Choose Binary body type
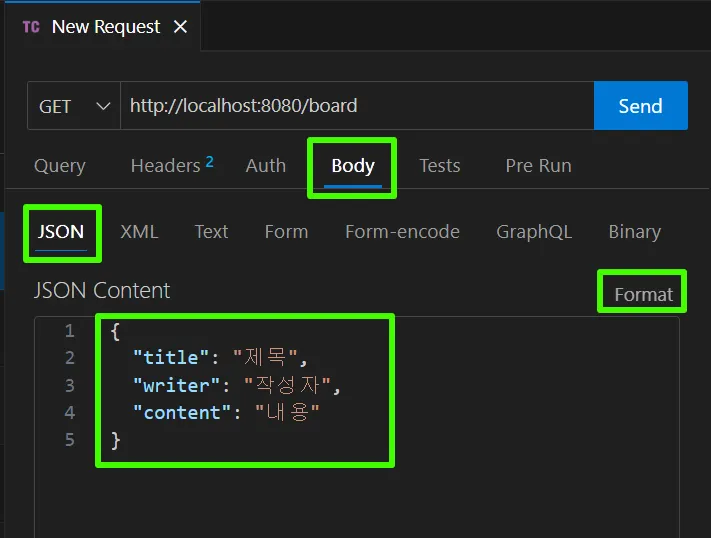This screenshot has height=538, width=711. (x=634, y=232)
